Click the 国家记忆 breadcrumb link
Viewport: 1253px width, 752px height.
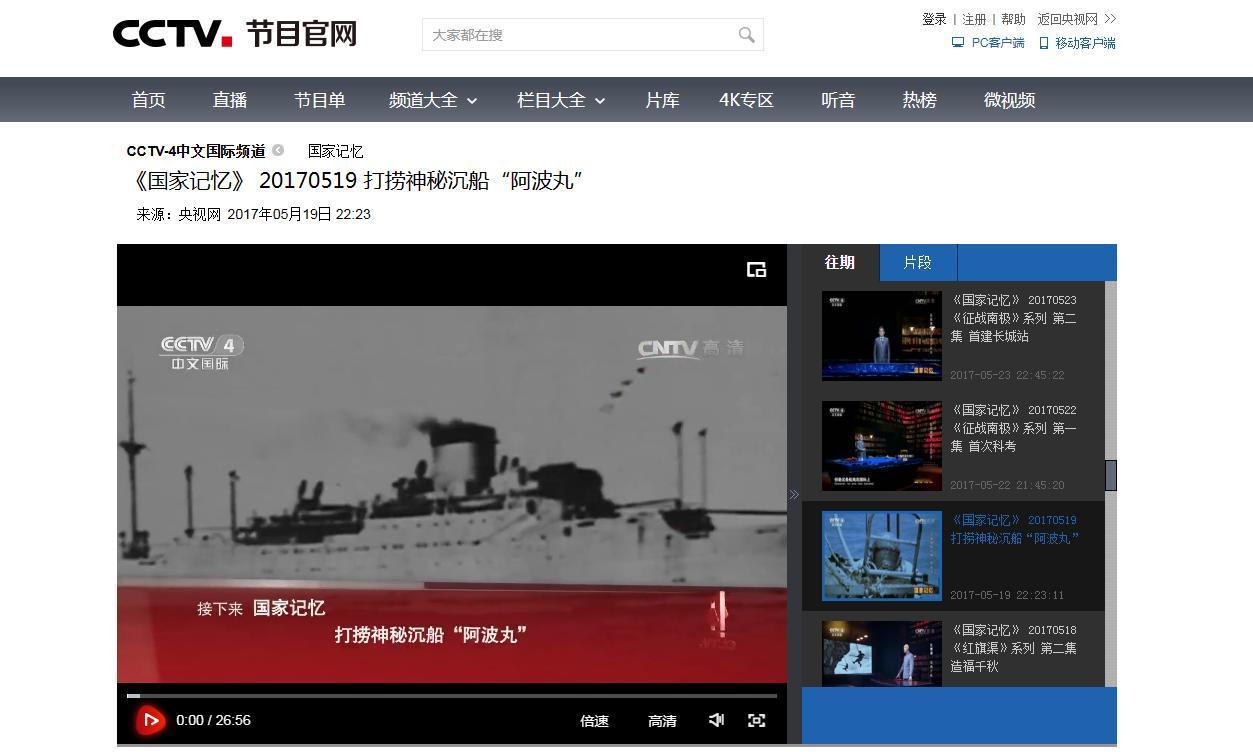(335, 151)
